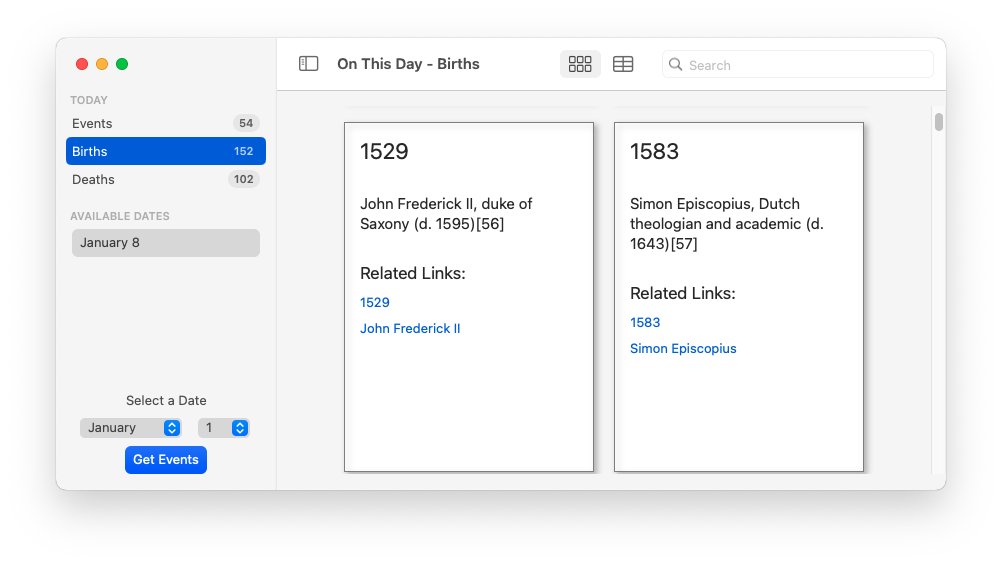Open the Events list
The width and height of the screenshot is (1002, 564).
(166, 123)
